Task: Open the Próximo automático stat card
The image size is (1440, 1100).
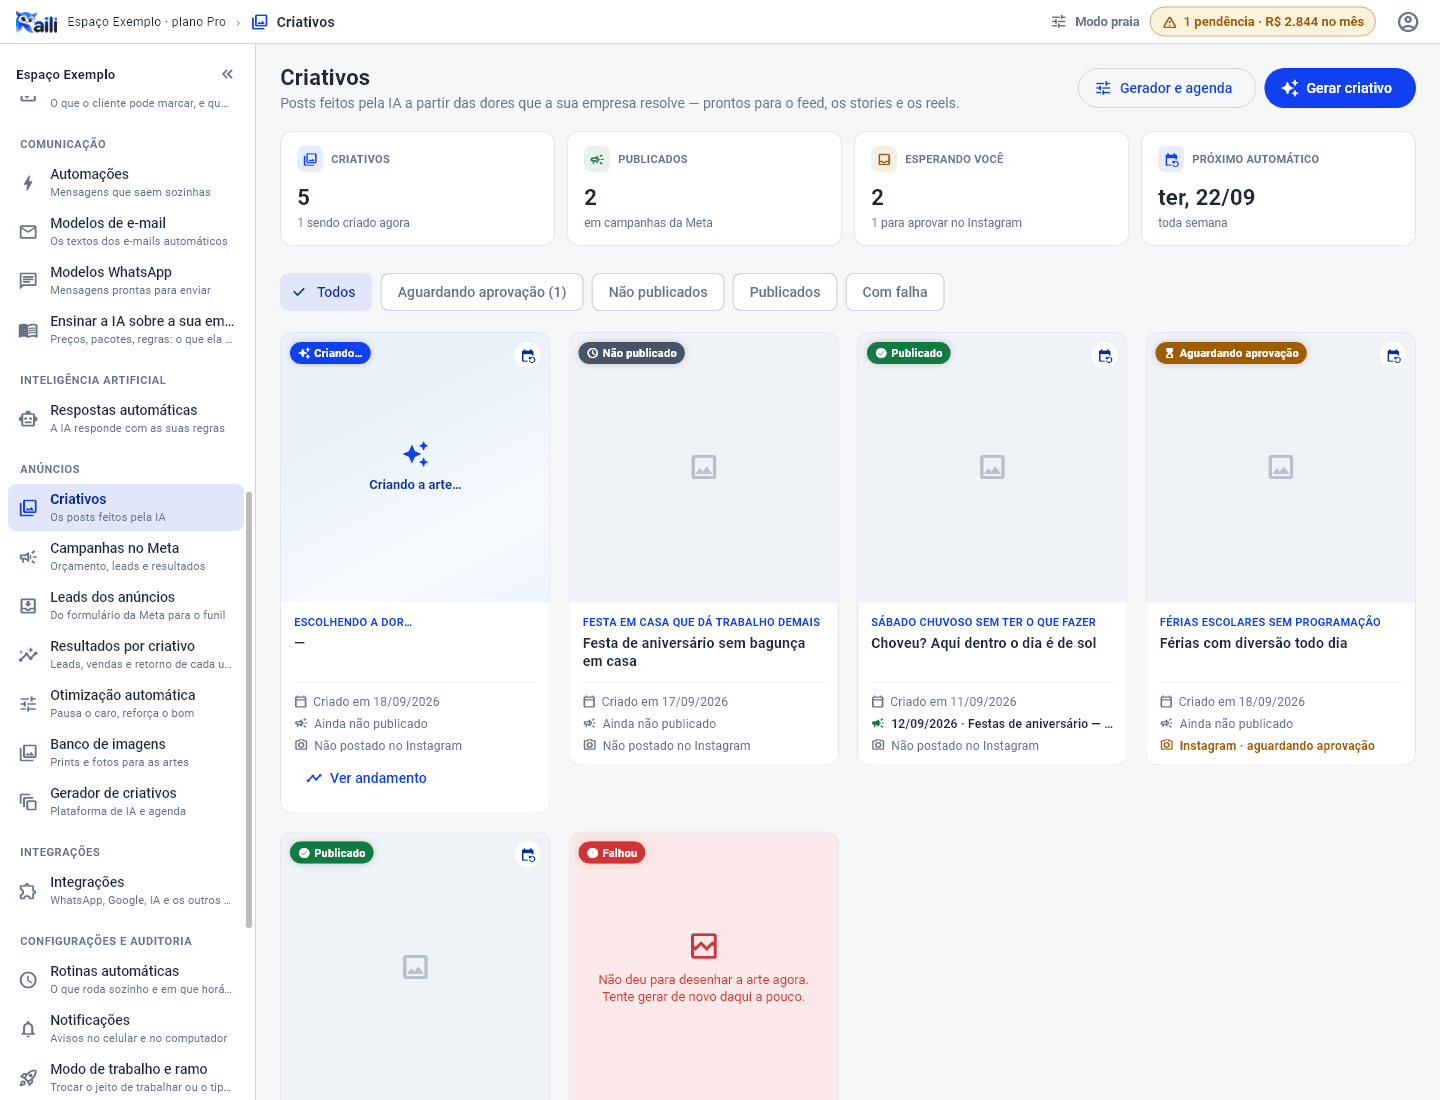Action: (1278, 188)
